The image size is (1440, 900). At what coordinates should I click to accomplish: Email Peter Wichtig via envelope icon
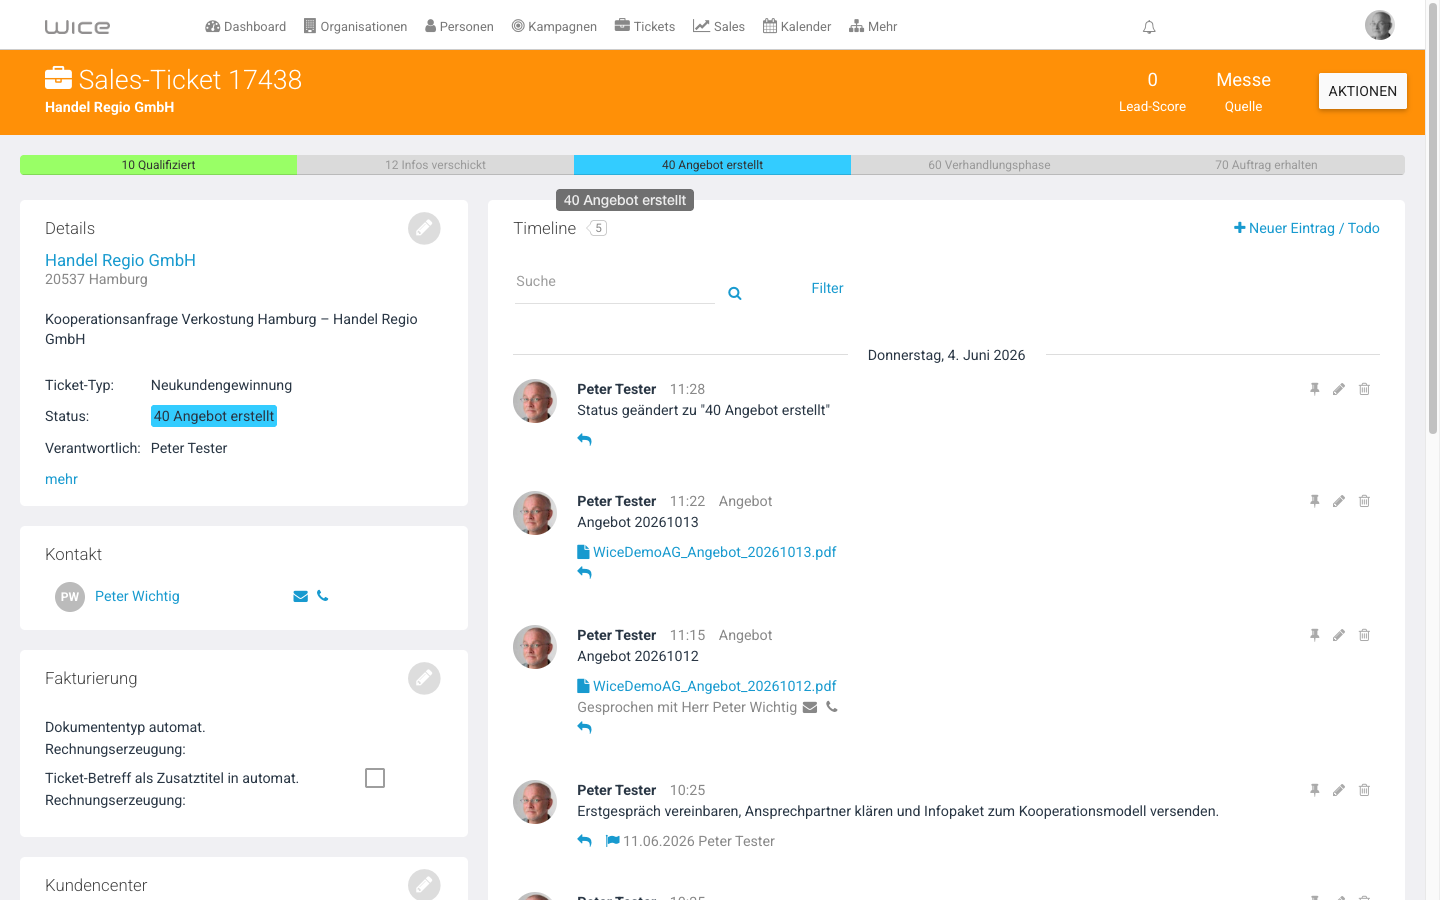click(x=300, y=596)
